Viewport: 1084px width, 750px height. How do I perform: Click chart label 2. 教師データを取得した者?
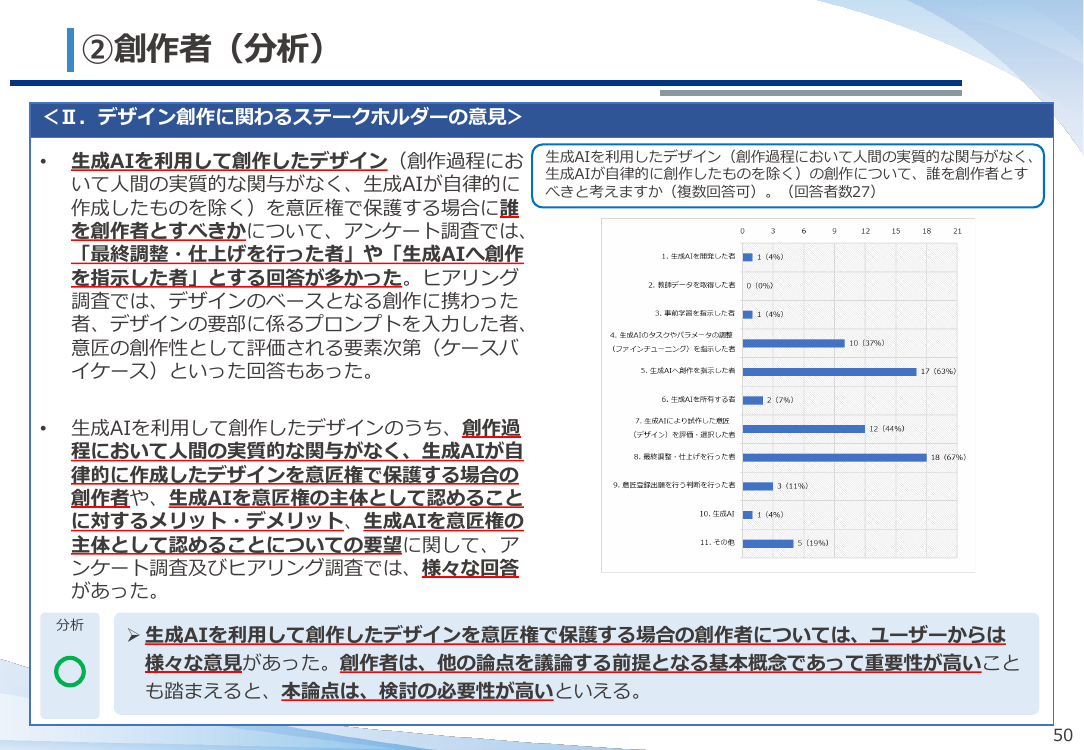(x=692, y=285)
